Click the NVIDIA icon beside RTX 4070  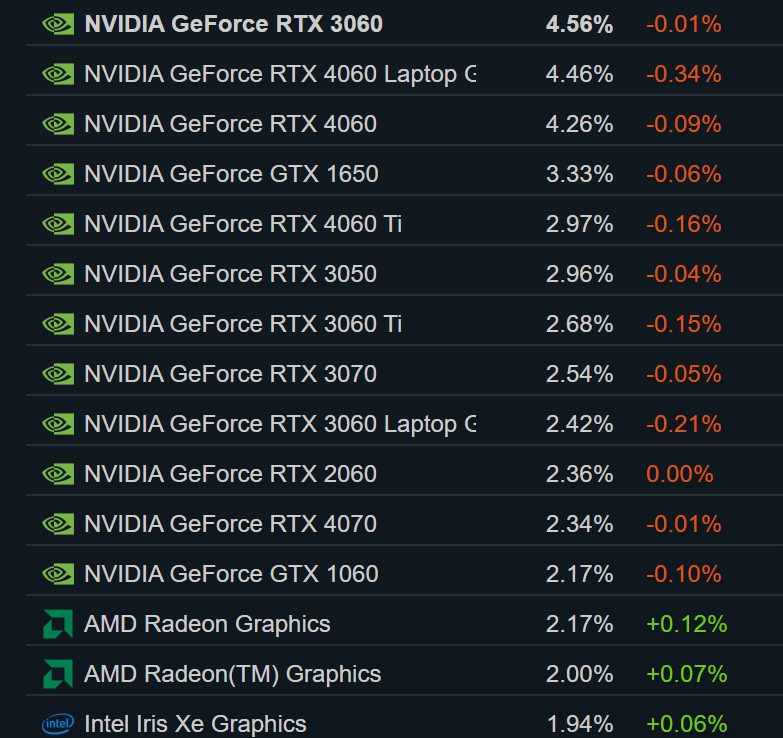(57, 524)
